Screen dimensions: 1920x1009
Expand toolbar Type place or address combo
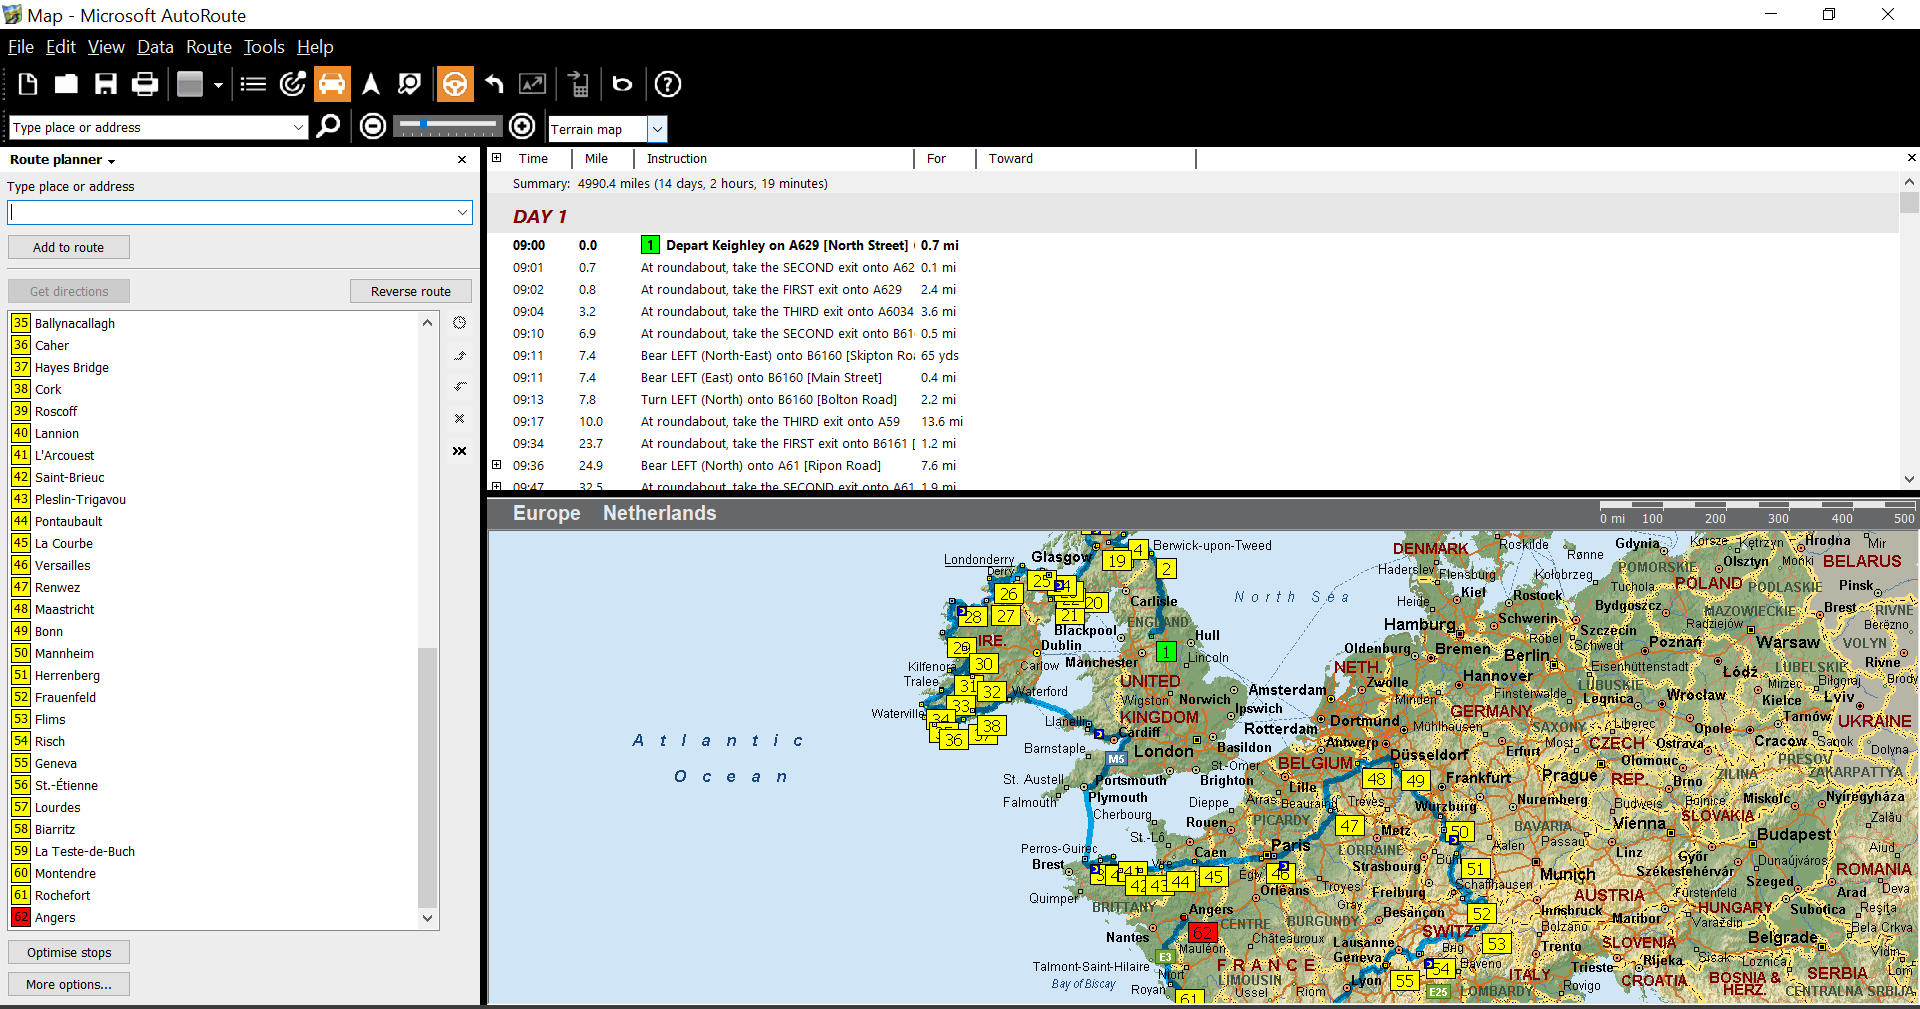298,127
